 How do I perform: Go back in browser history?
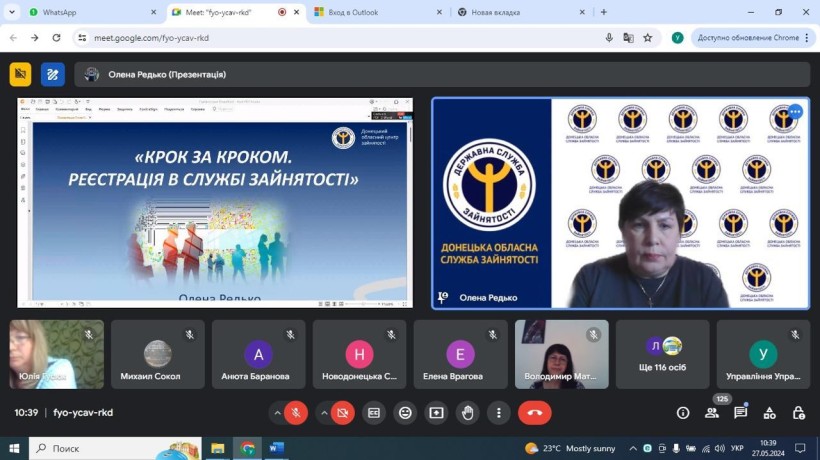click(x=14, y=38)
